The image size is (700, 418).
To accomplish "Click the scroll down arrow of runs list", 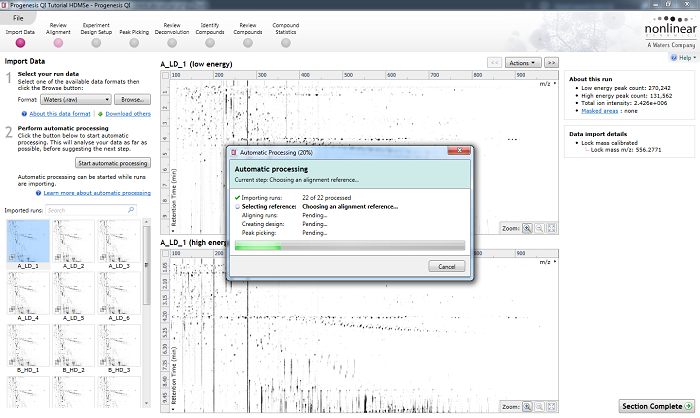I will (x=146, y=403).
